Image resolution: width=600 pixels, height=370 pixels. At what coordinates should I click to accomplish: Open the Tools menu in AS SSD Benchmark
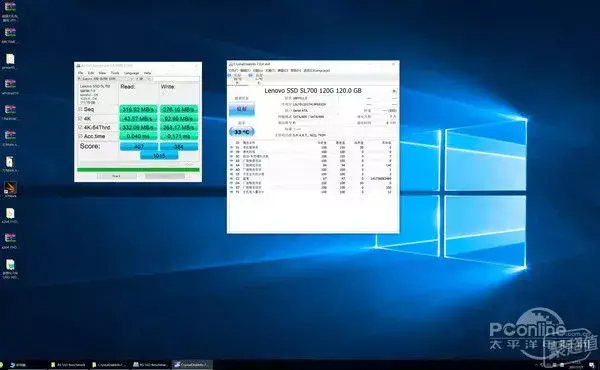[115, 73]
